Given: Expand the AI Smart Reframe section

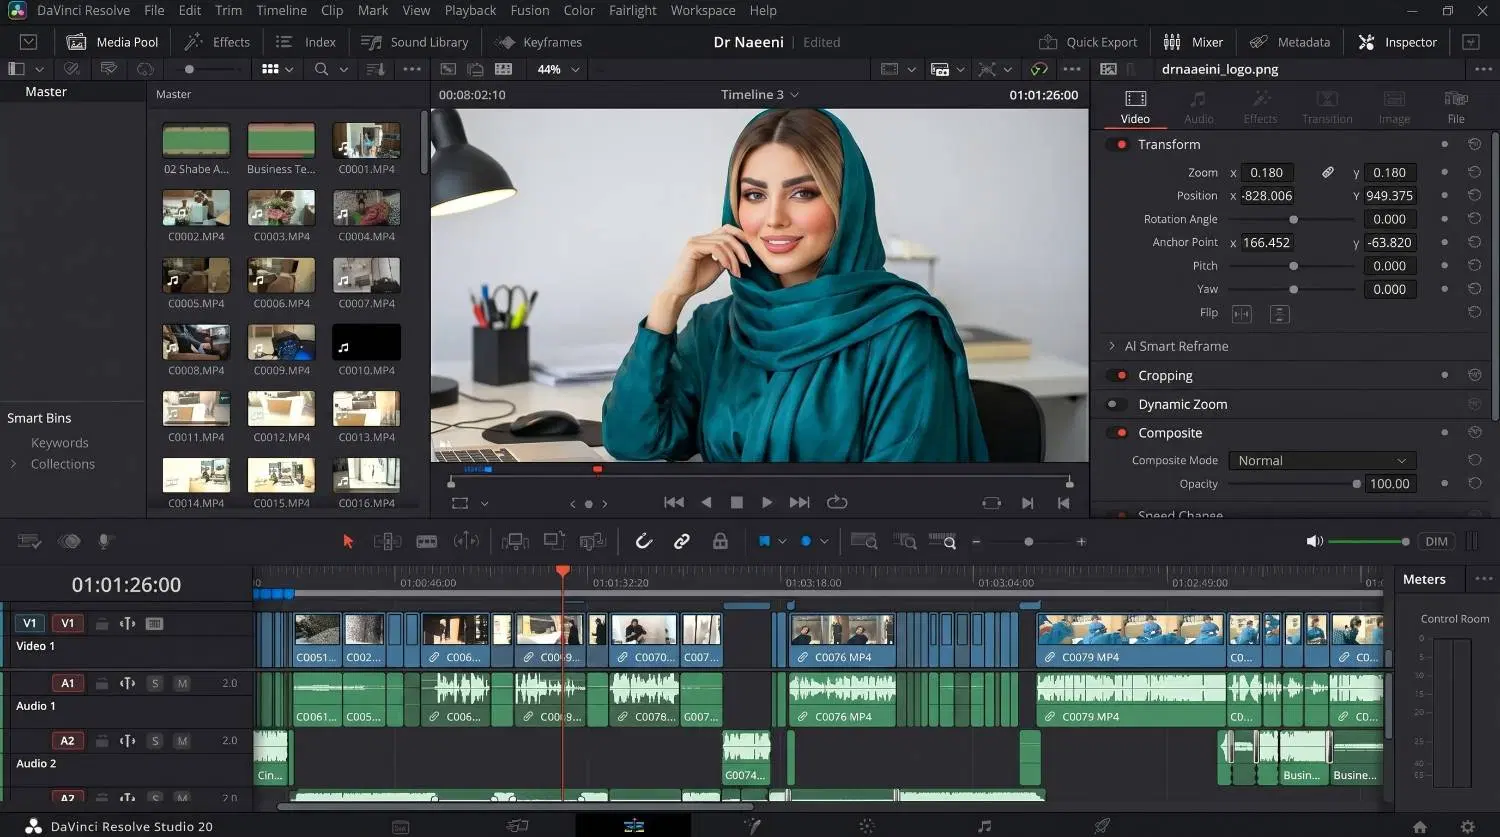Looking at the screenshot, I should pyautogui.click(x=1111, y=346).
